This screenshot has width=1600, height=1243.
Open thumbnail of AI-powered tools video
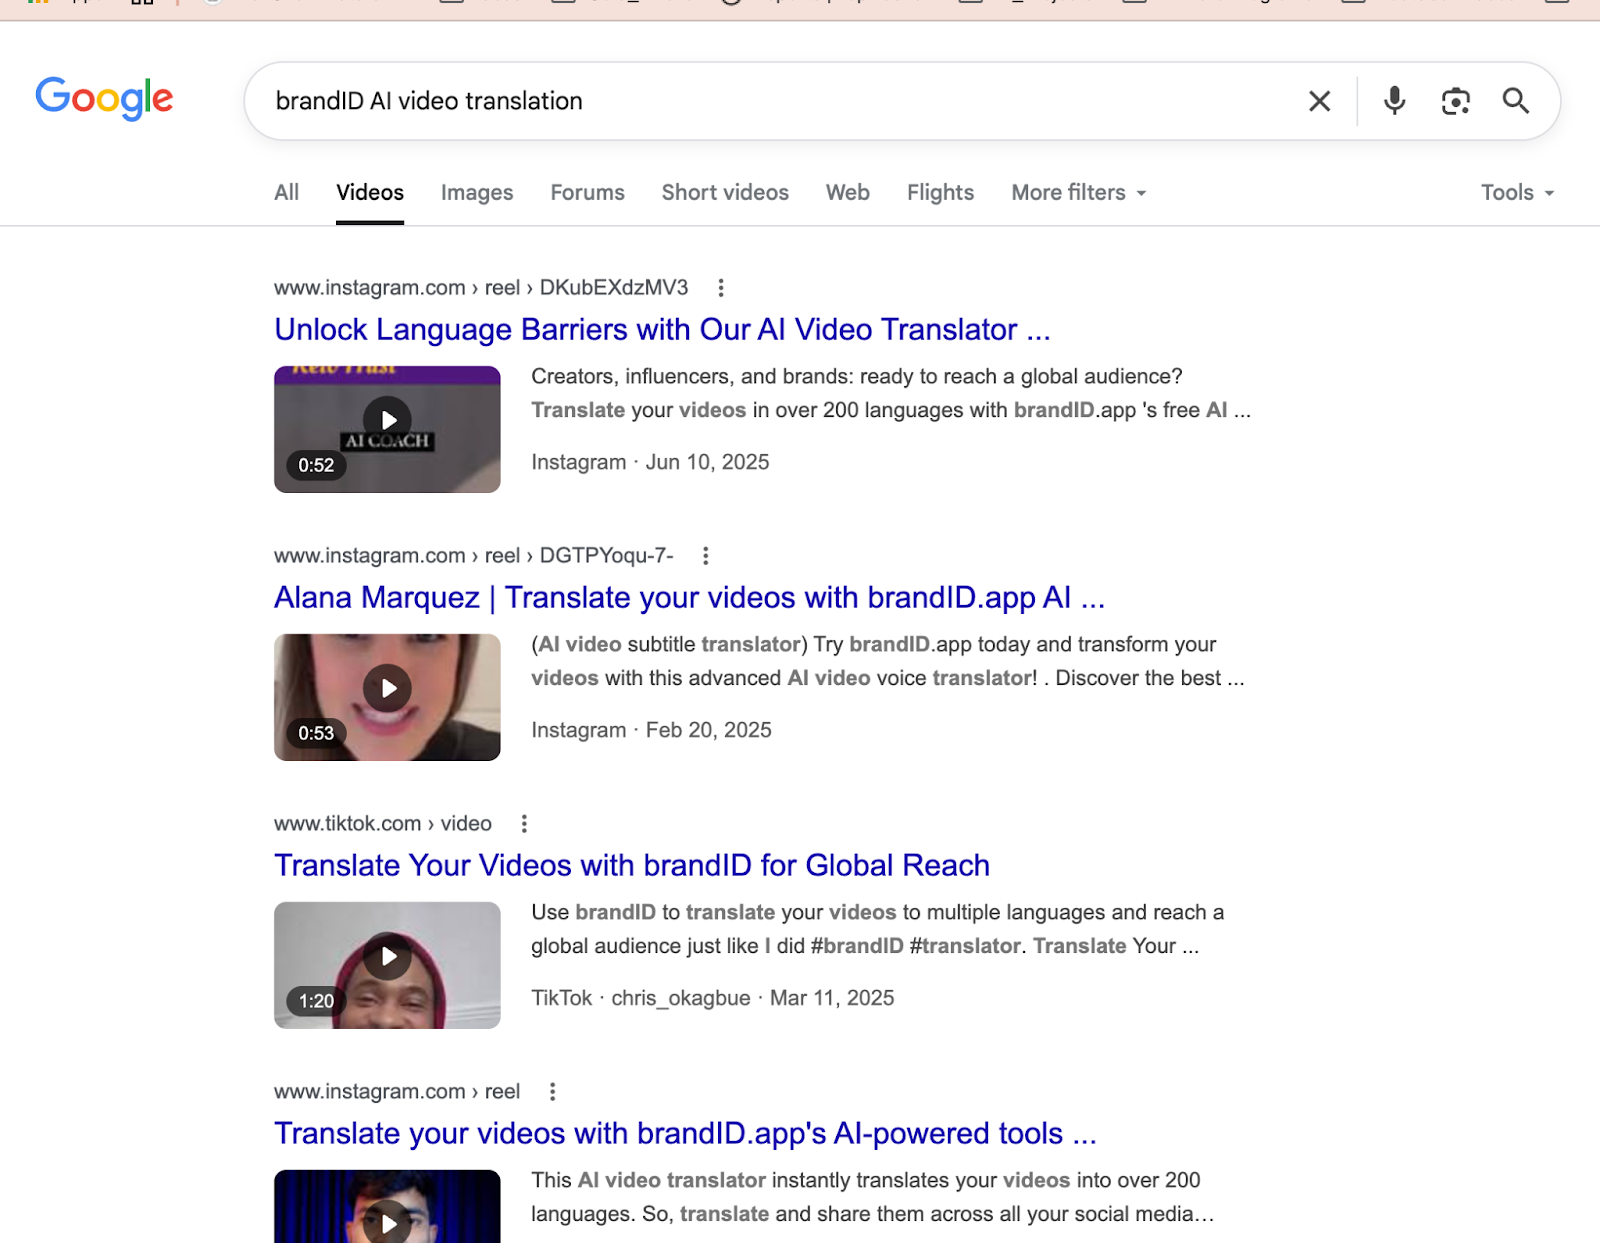pyautogui.click(x=387, y=1207)
